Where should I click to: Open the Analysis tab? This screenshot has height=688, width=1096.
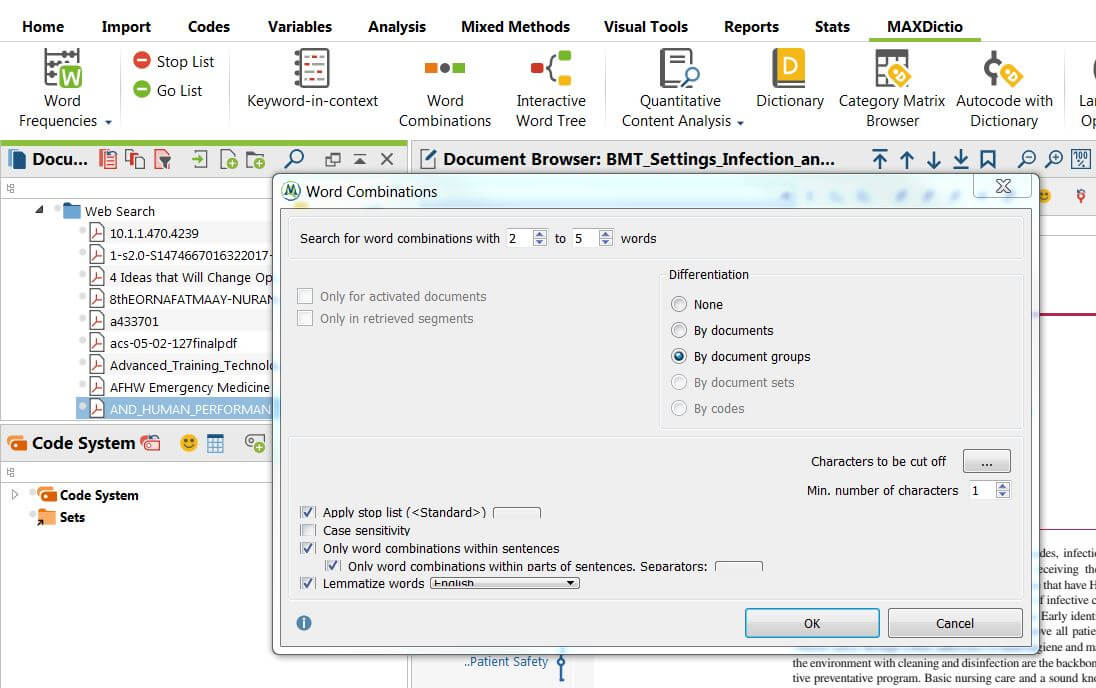point(397,27)
